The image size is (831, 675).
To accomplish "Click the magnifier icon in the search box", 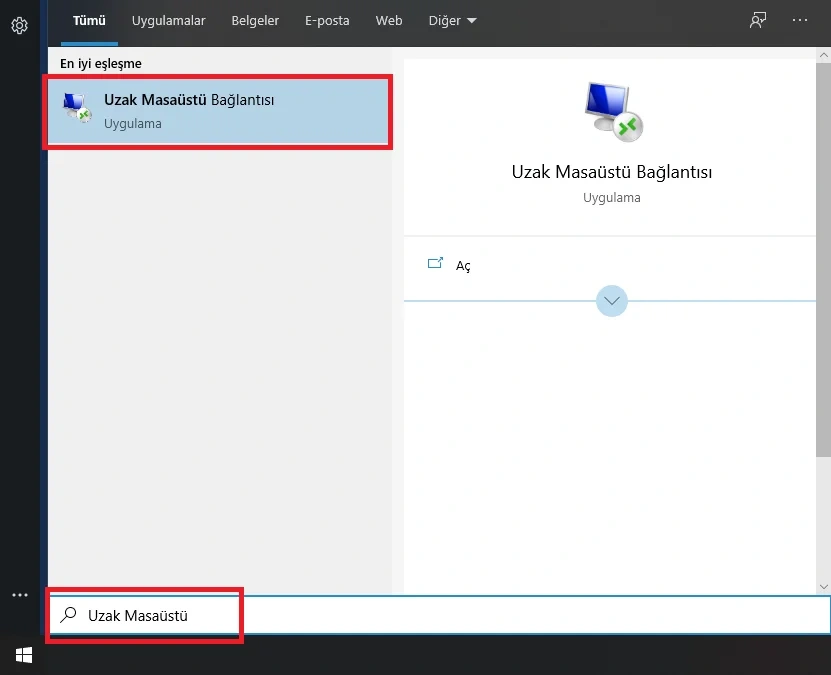I will pos(68,616).
